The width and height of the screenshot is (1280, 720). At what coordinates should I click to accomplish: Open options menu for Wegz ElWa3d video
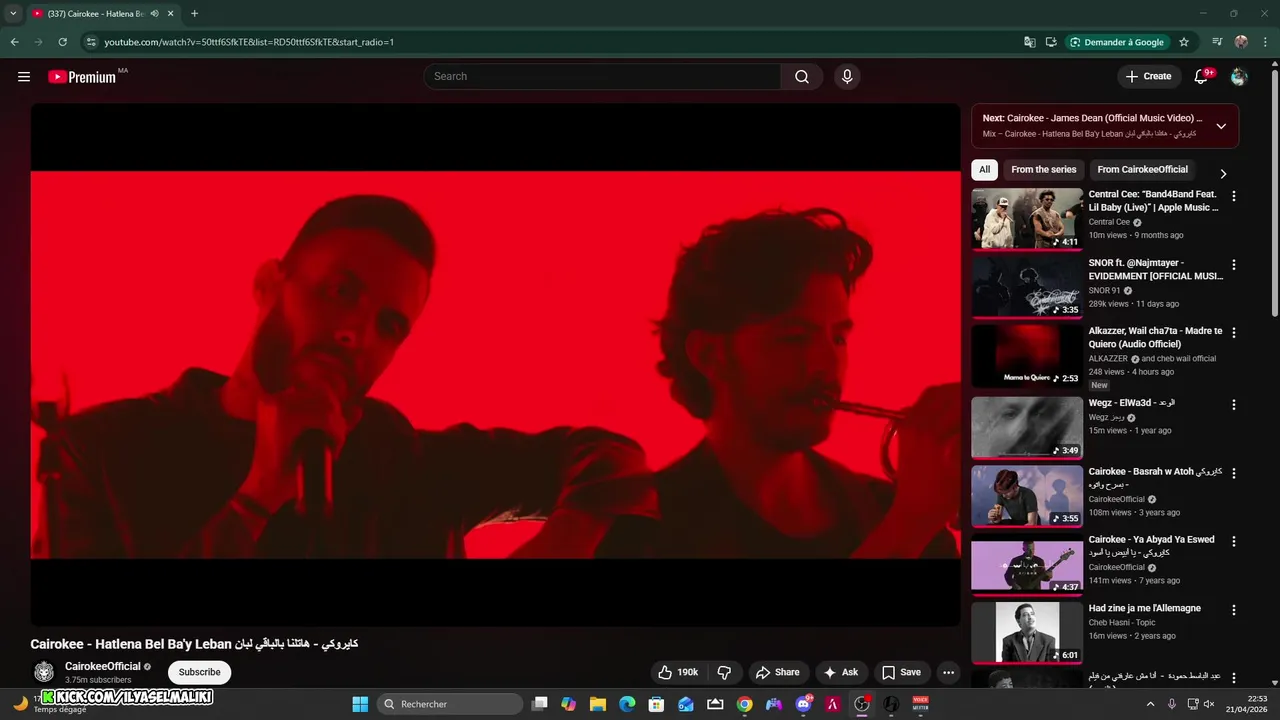point(1233,405)
